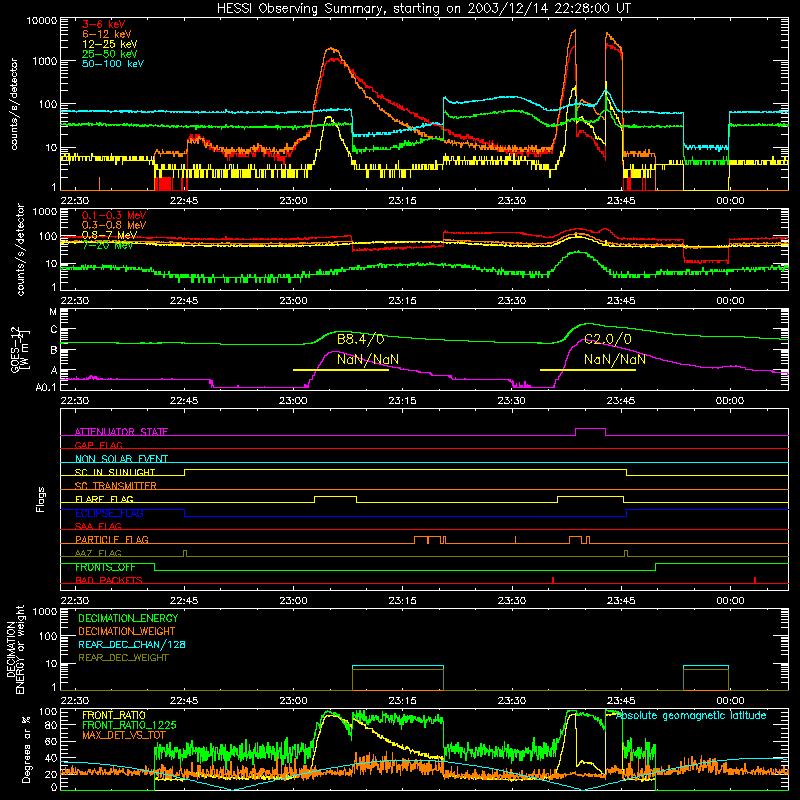The height and width of the screenshot is (800, 800).
Task: Select the 12-25 keV legend label
Action: click(x=110, y=44)
